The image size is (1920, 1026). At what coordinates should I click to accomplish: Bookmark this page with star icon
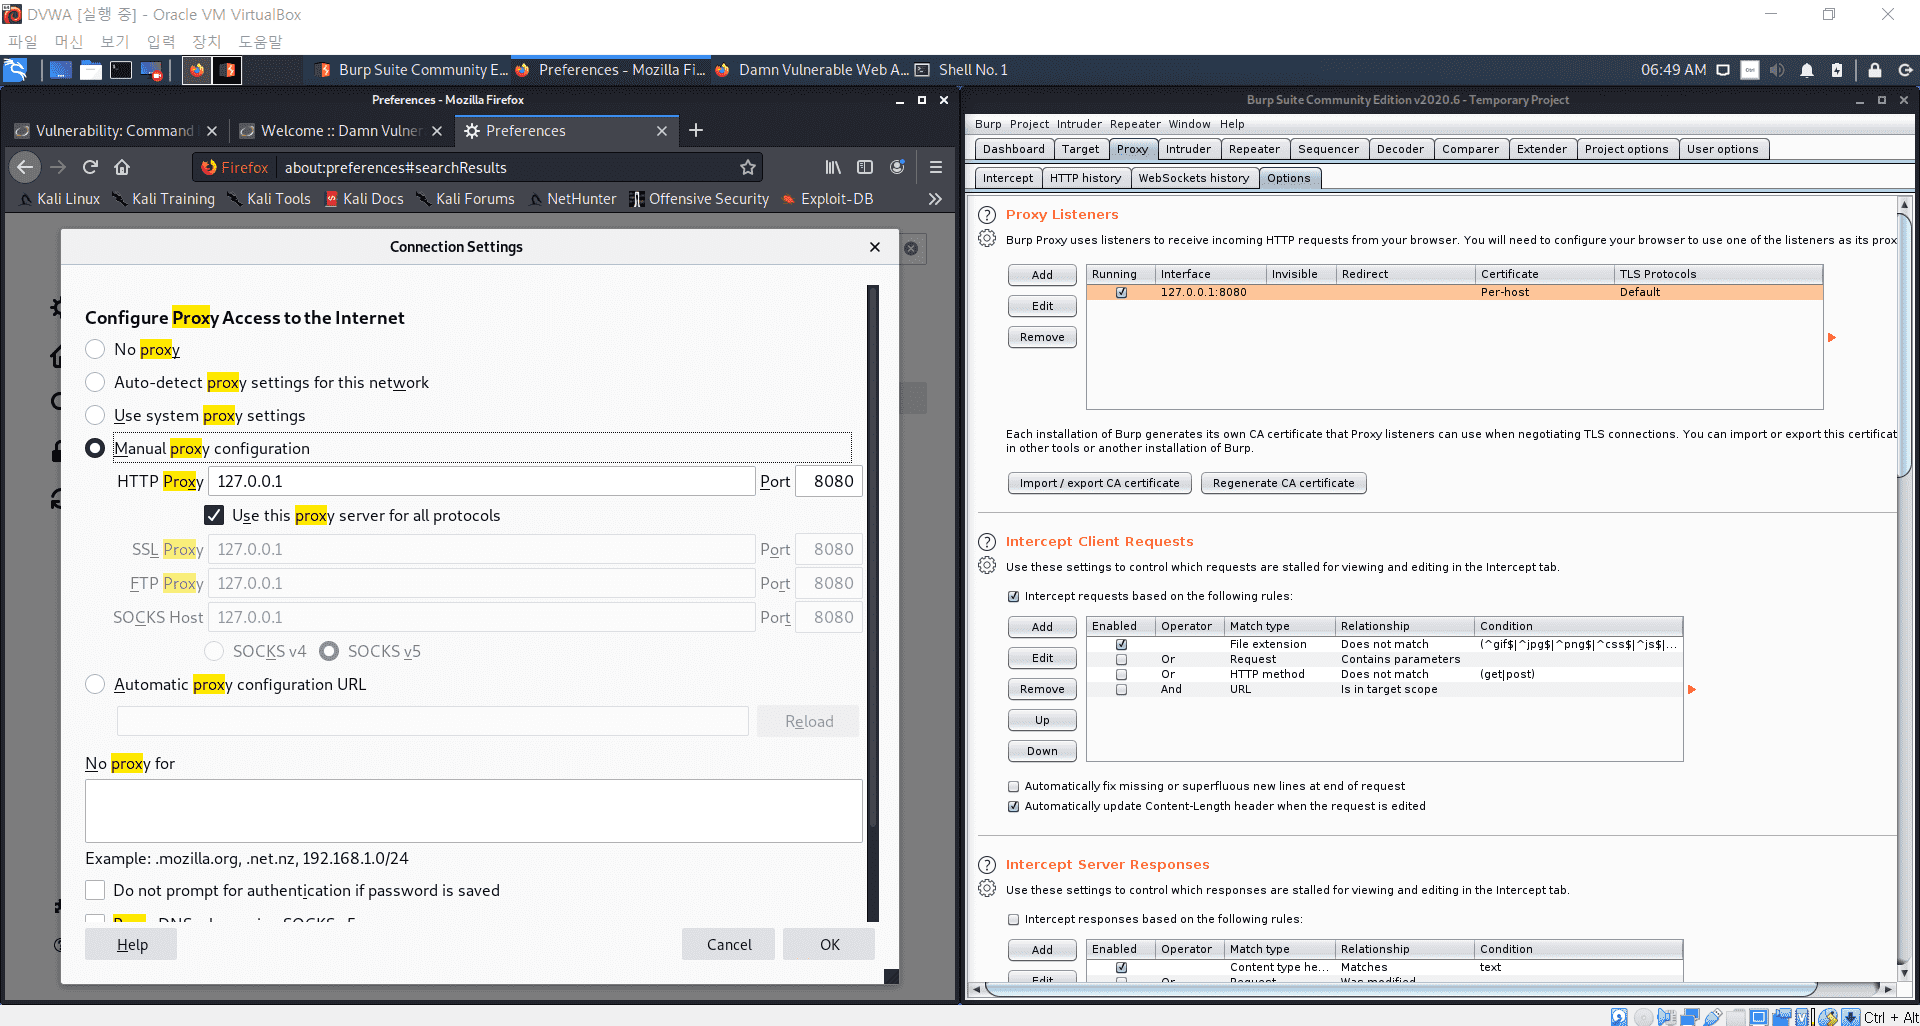point(747,167)
